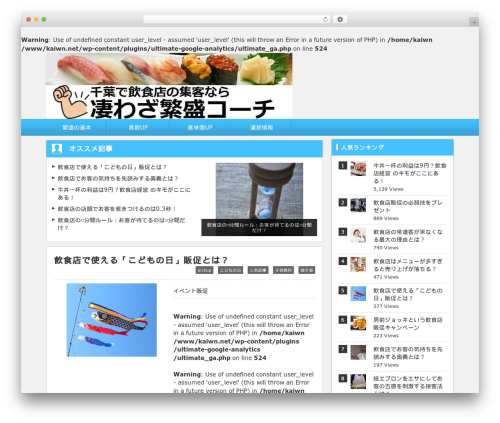This screenshot has height=423, width=500.
Task: Click the dark caption overlay on hourglass image
Action: coord(259,227)
